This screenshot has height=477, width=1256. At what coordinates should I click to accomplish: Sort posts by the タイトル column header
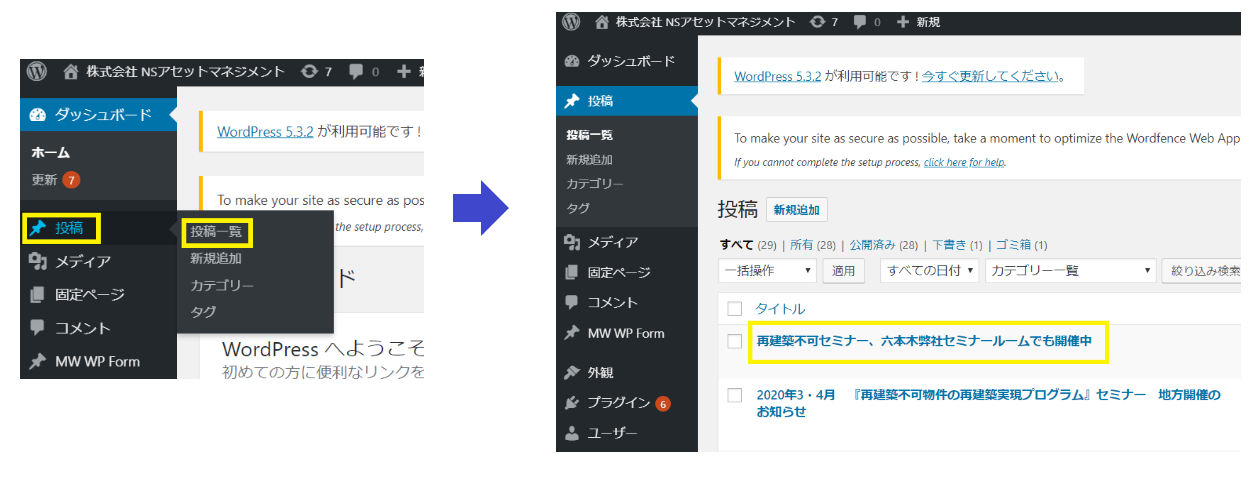point(780,308)
